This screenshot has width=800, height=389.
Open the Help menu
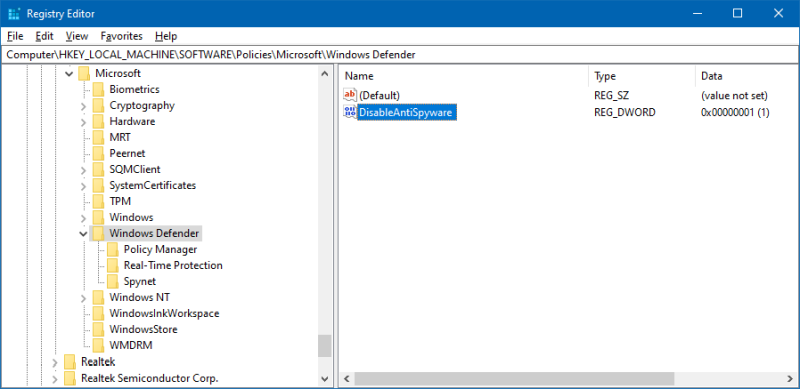(x=166, y=36)
